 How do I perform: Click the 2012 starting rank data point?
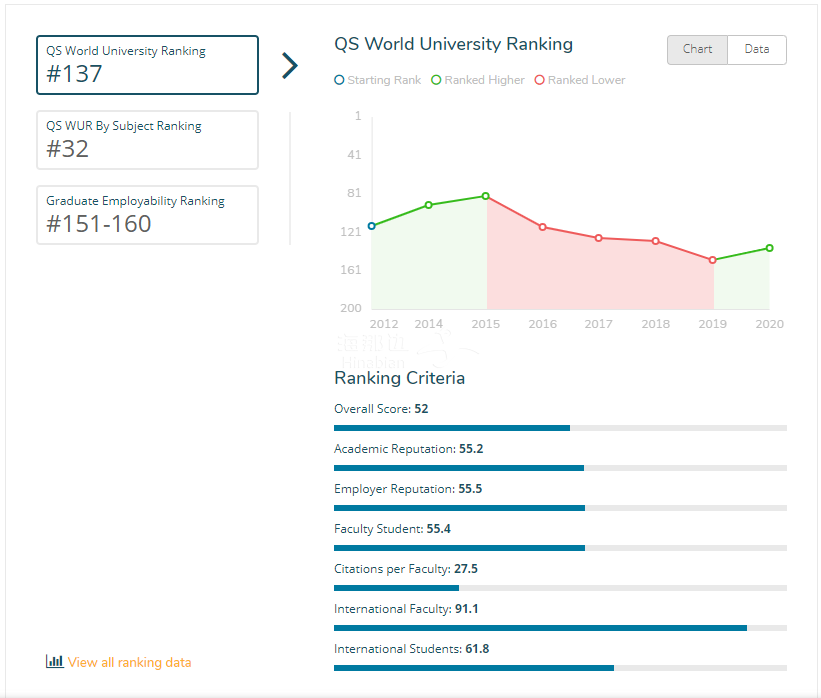click(x=372, y=226)
